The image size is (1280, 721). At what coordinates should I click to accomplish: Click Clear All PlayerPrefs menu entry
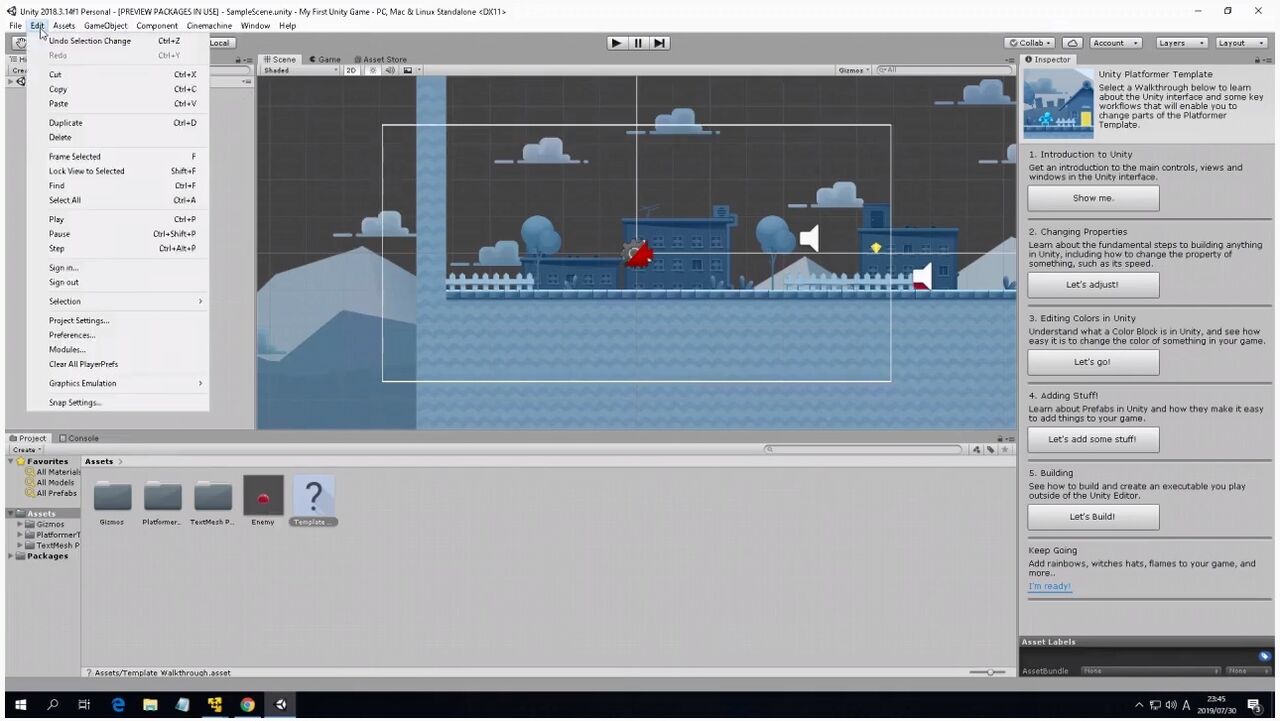(x=118, y=364)
